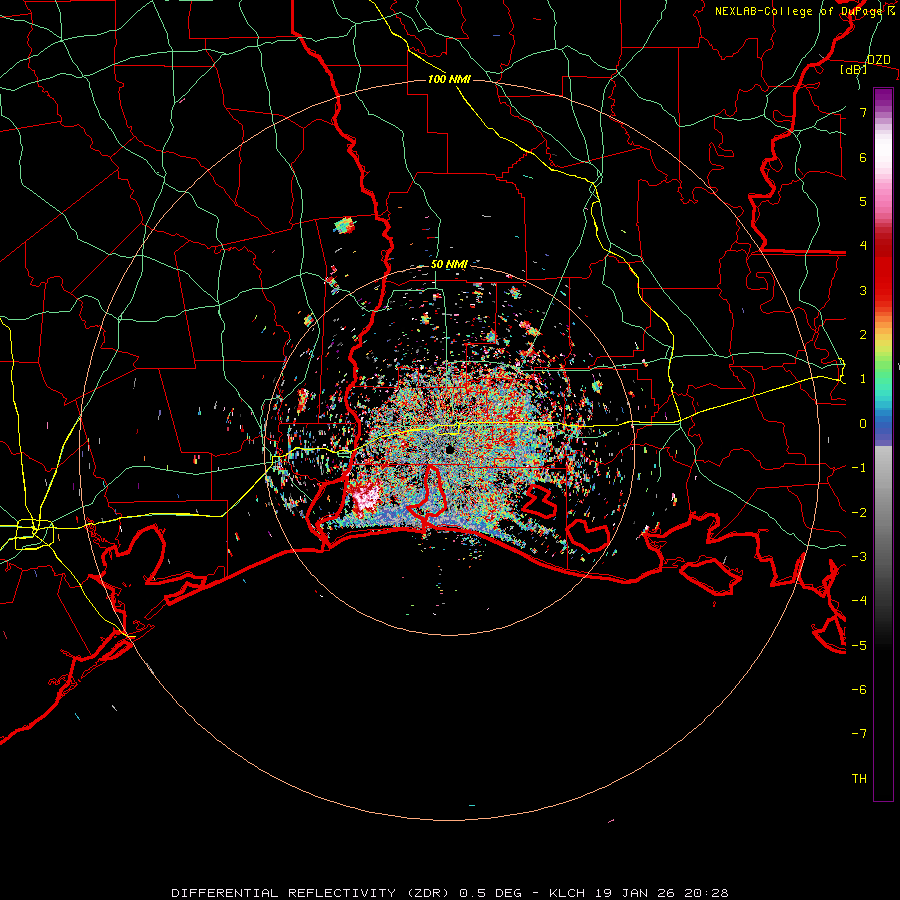Image resolution: width=900 pixels, height=900 pixels.
Task: Click the 0 value on color scale
Action: 863,424
